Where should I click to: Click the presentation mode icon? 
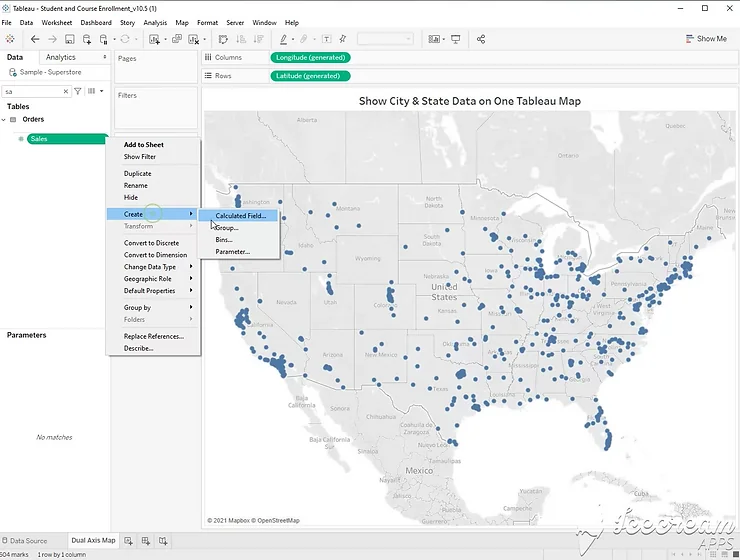[x=455, y=39]
